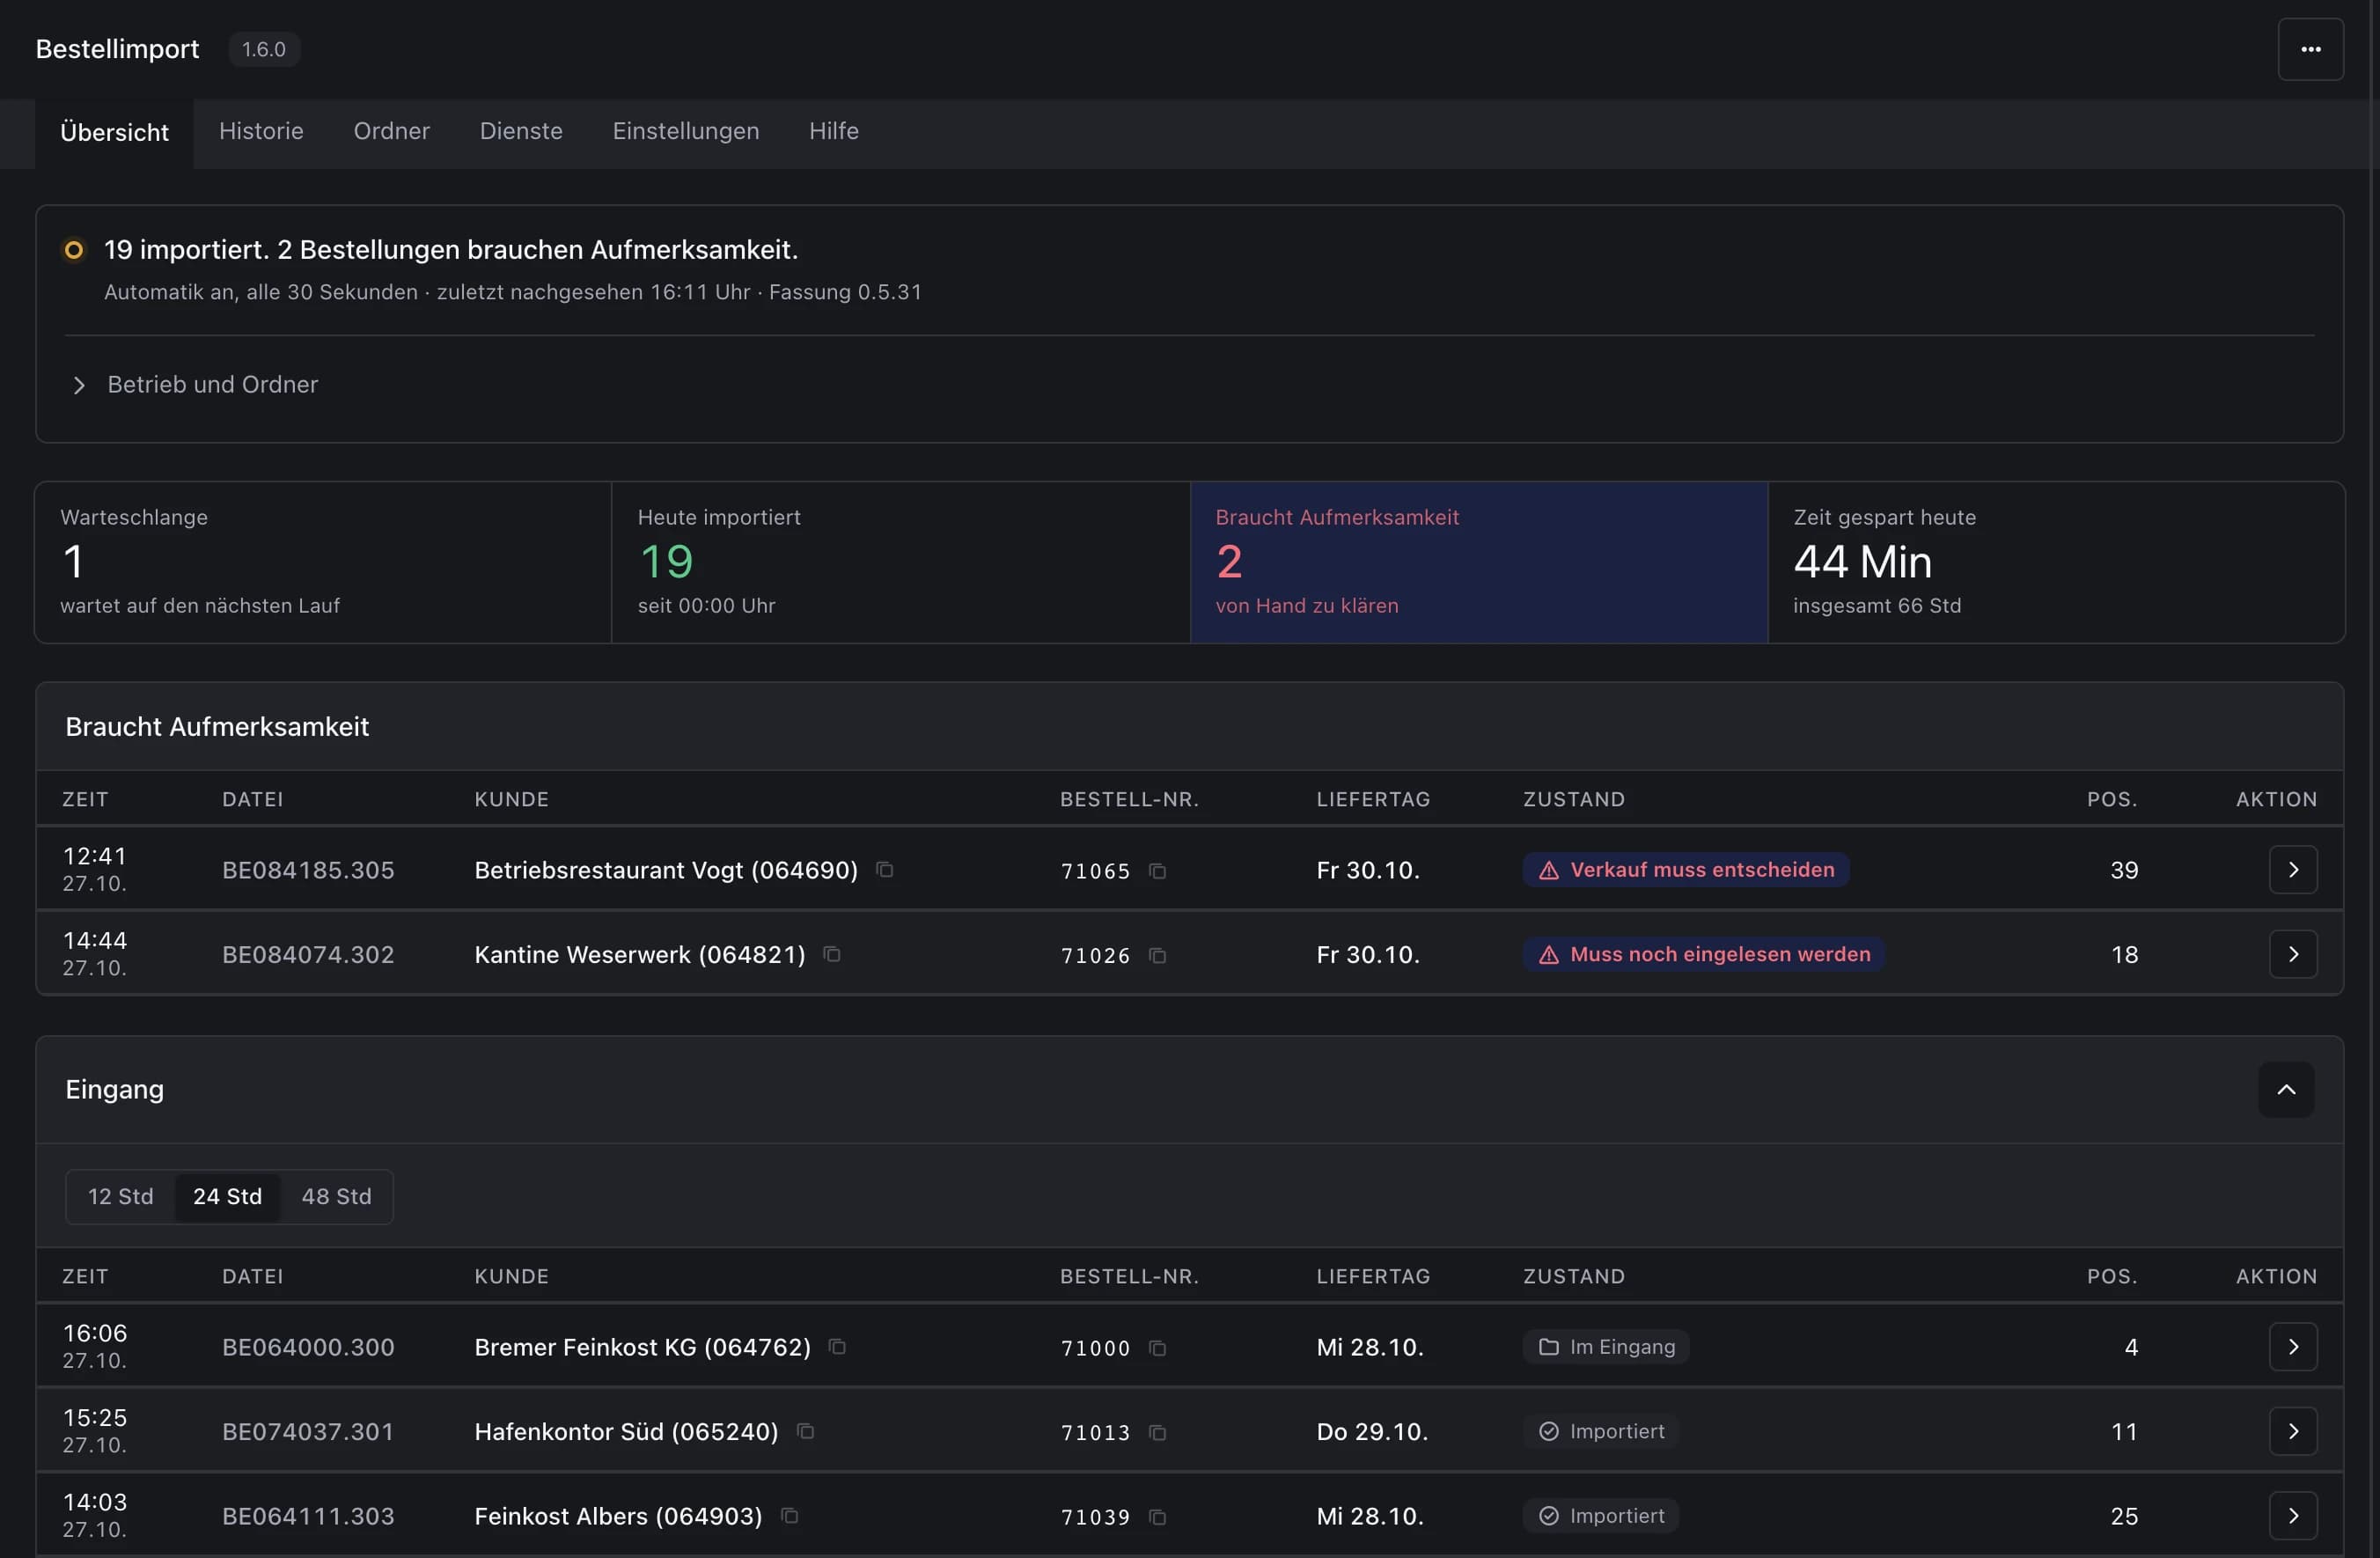Select the Warteschlange summary card
Image resolution: width=2380 pixels, height=1558 pixels.
click(x=323, y=562)
